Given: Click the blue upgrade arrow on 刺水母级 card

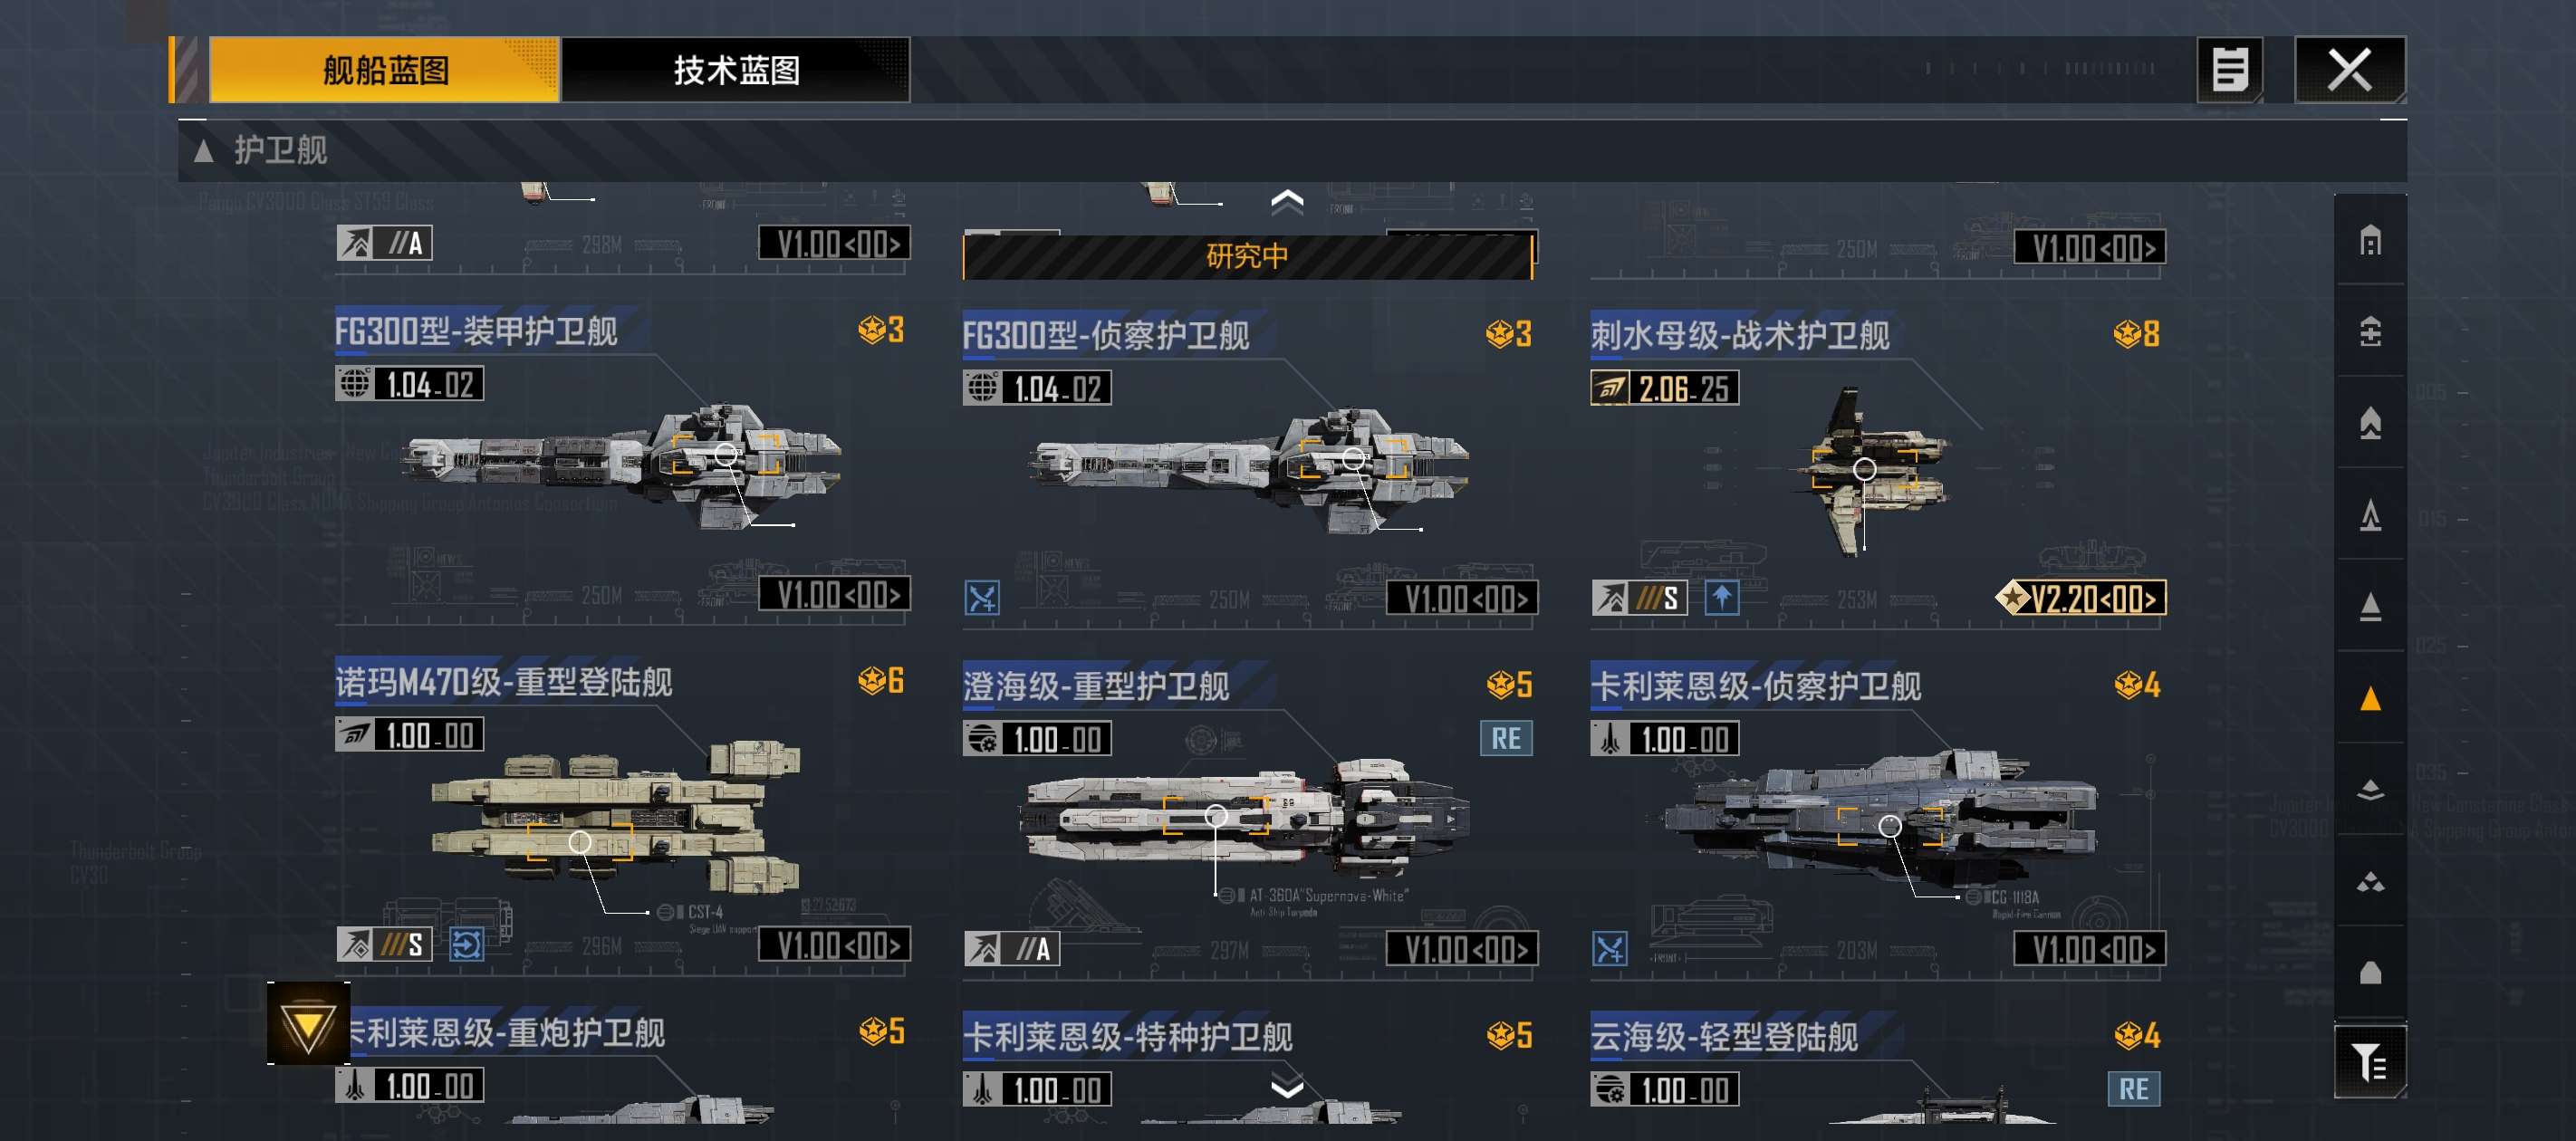Looking at the screenshot, I should [1721, 598].
